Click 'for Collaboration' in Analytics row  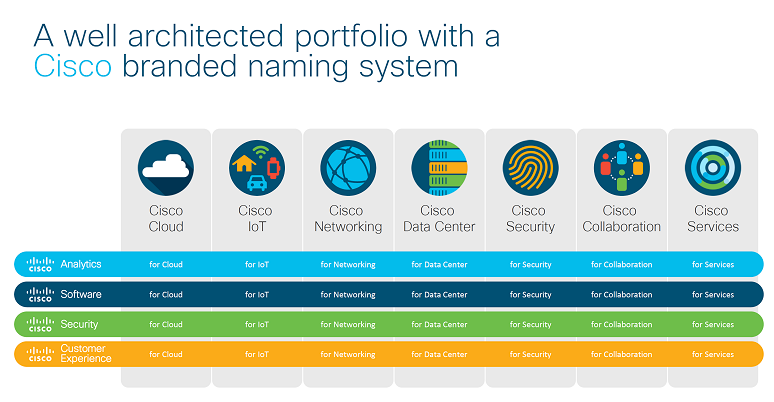[622, 265]
